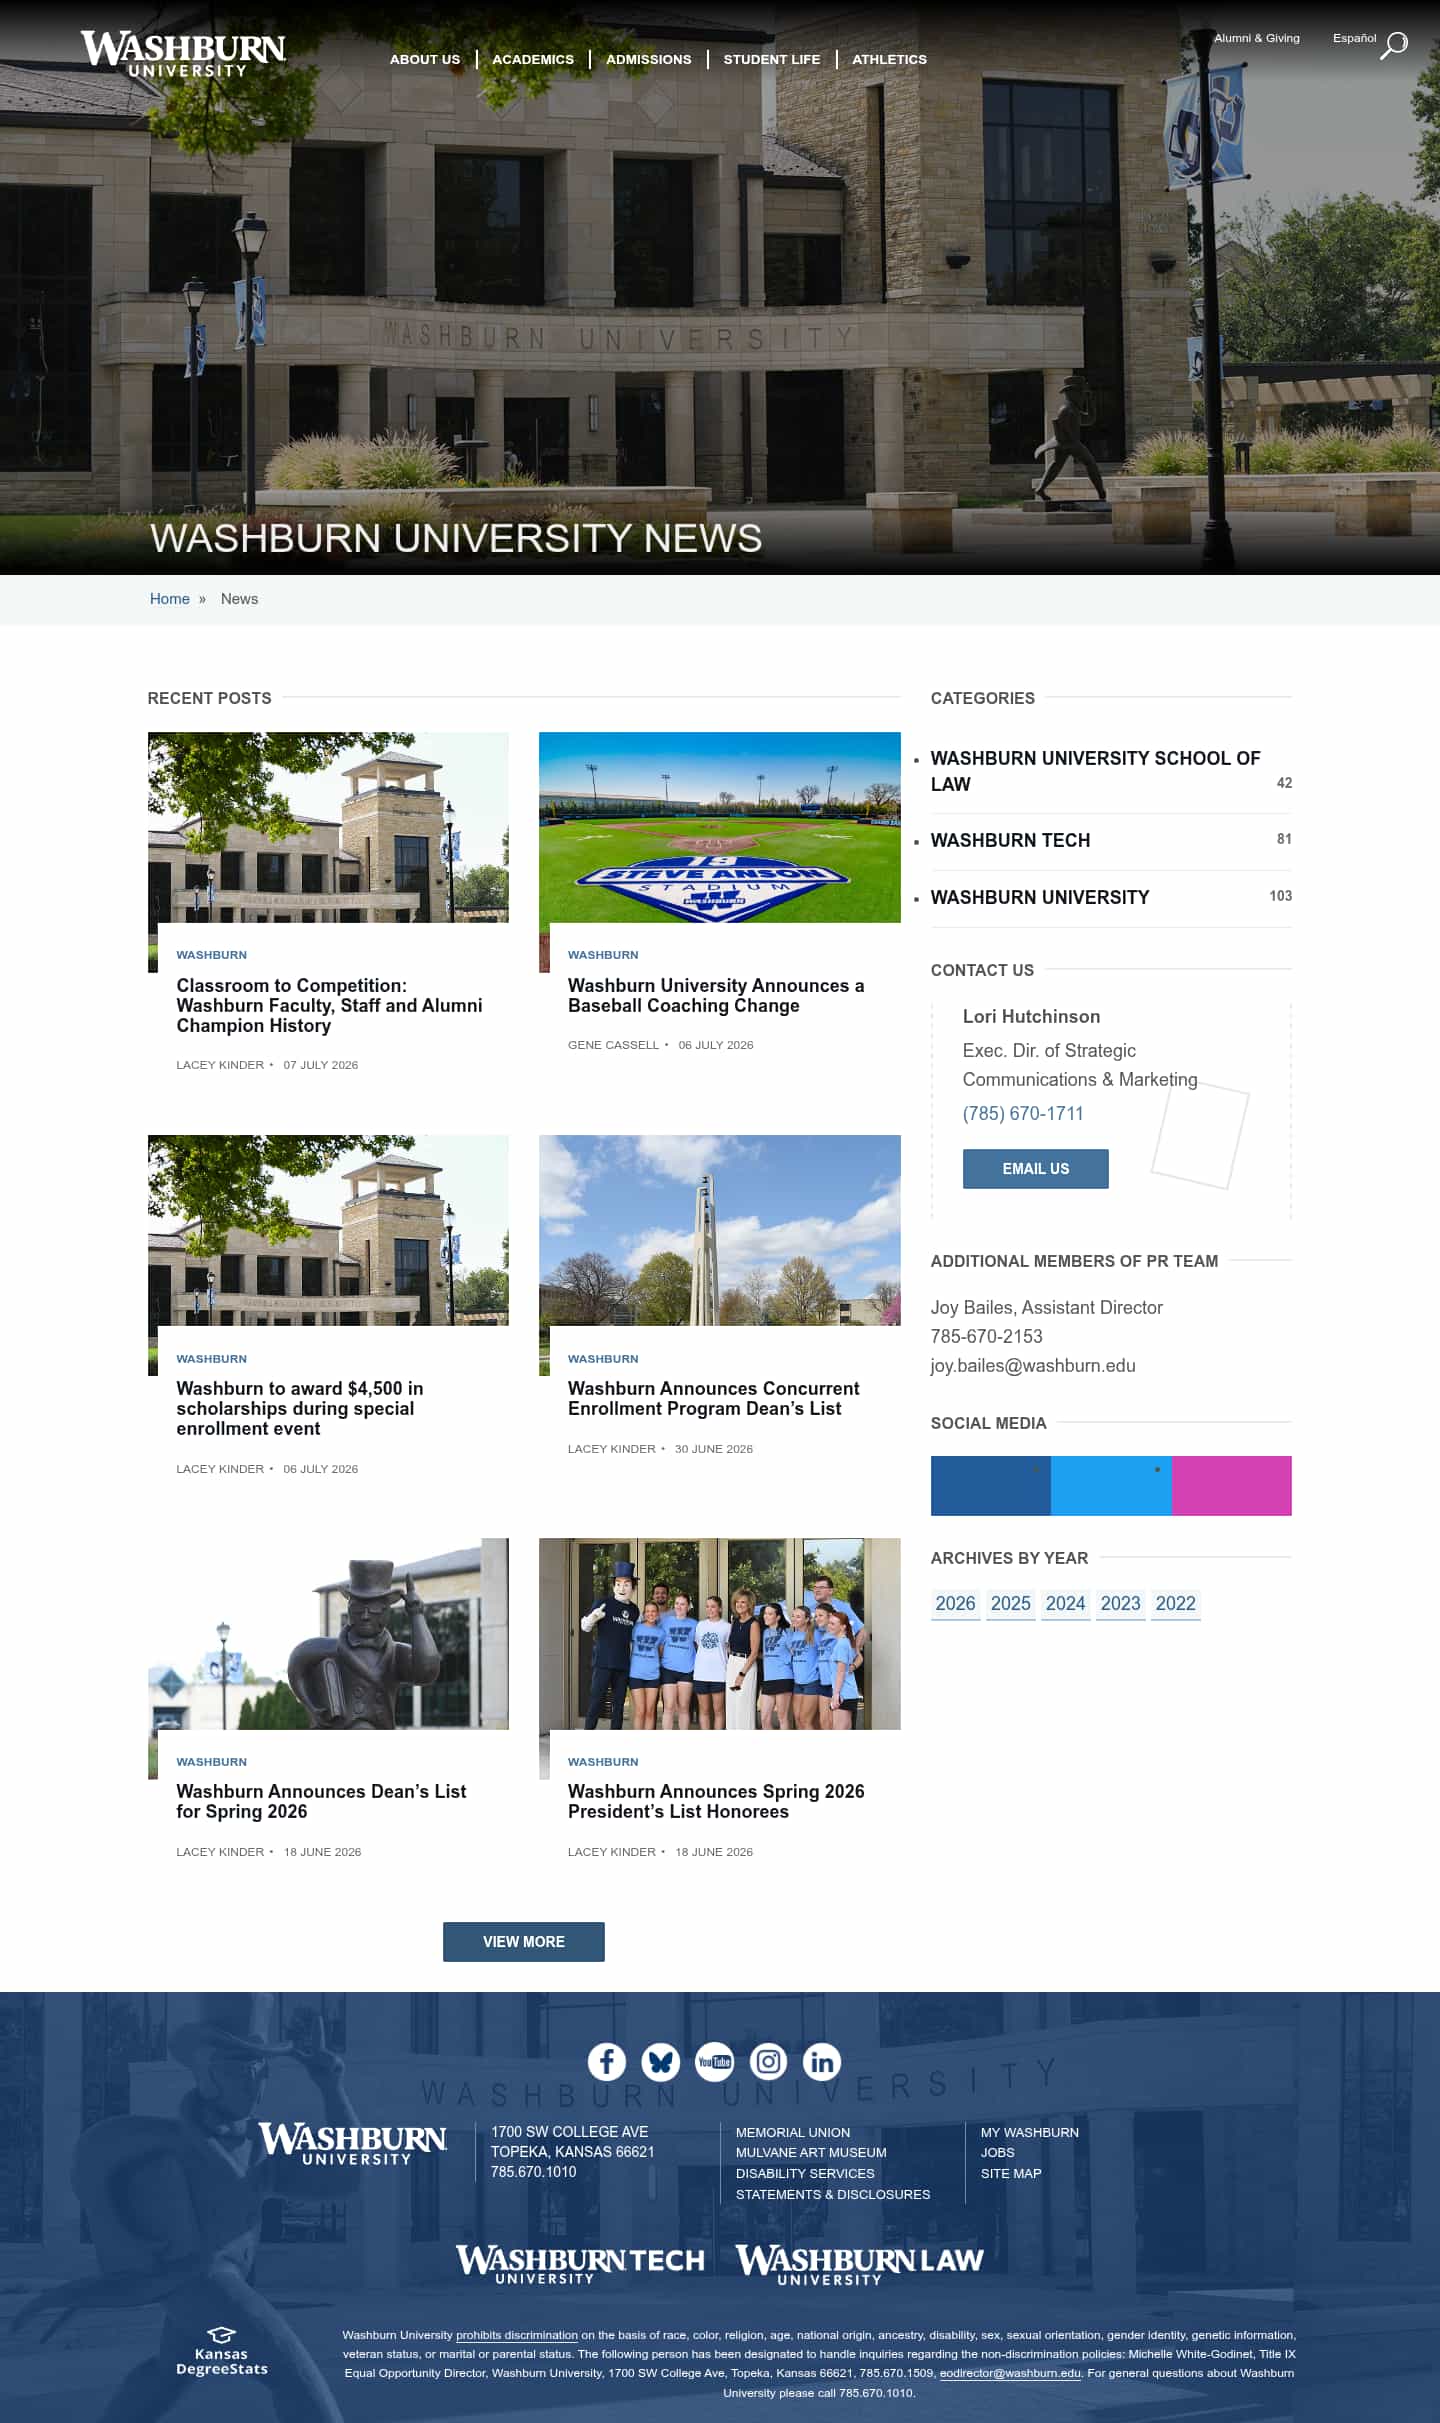Open footer Site Map link

coord(1011,2173)
